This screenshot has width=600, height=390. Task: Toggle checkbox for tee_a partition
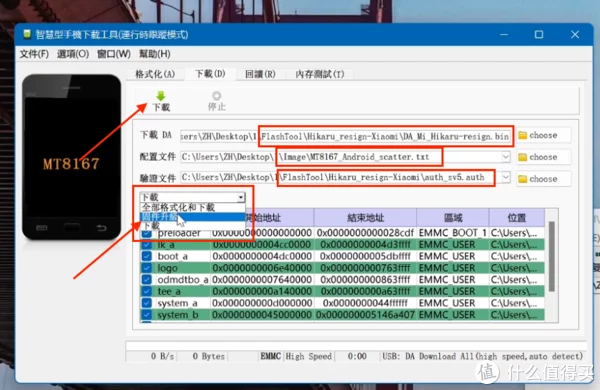(x=147, y=291)
